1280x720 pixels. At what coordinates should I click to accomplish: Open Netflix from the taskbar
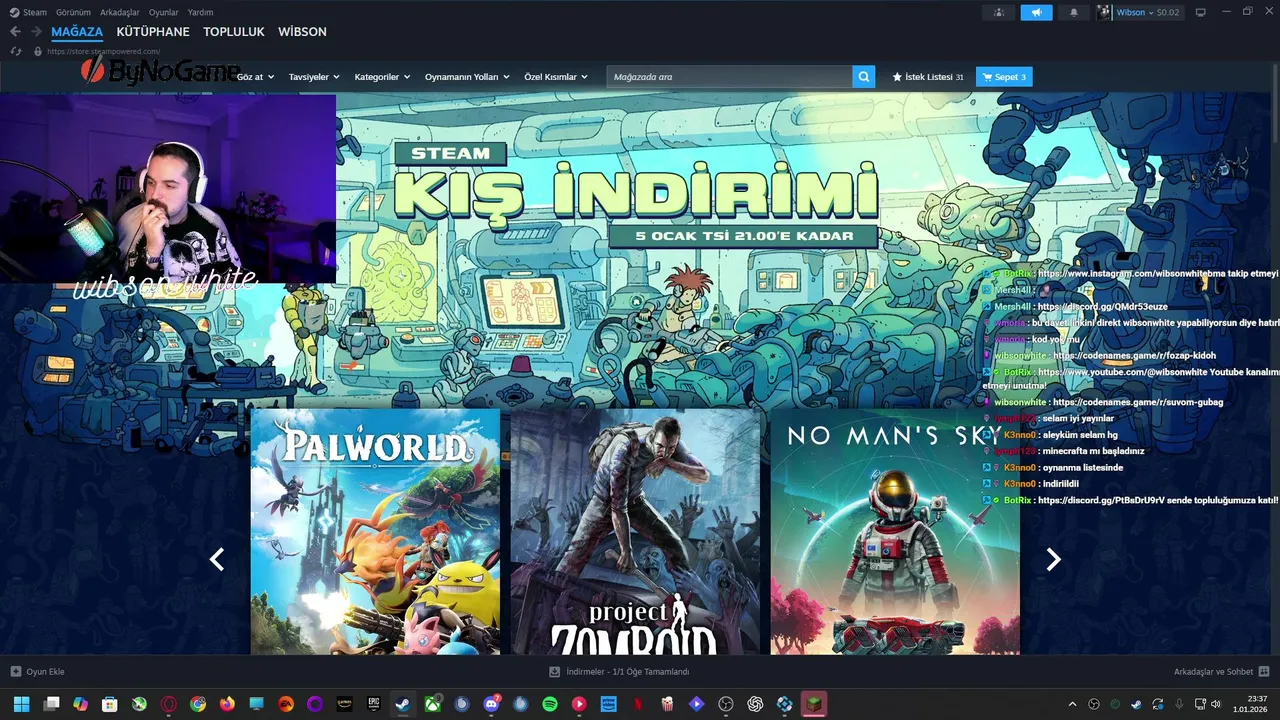pyautogui.click(x=638, y=704)
